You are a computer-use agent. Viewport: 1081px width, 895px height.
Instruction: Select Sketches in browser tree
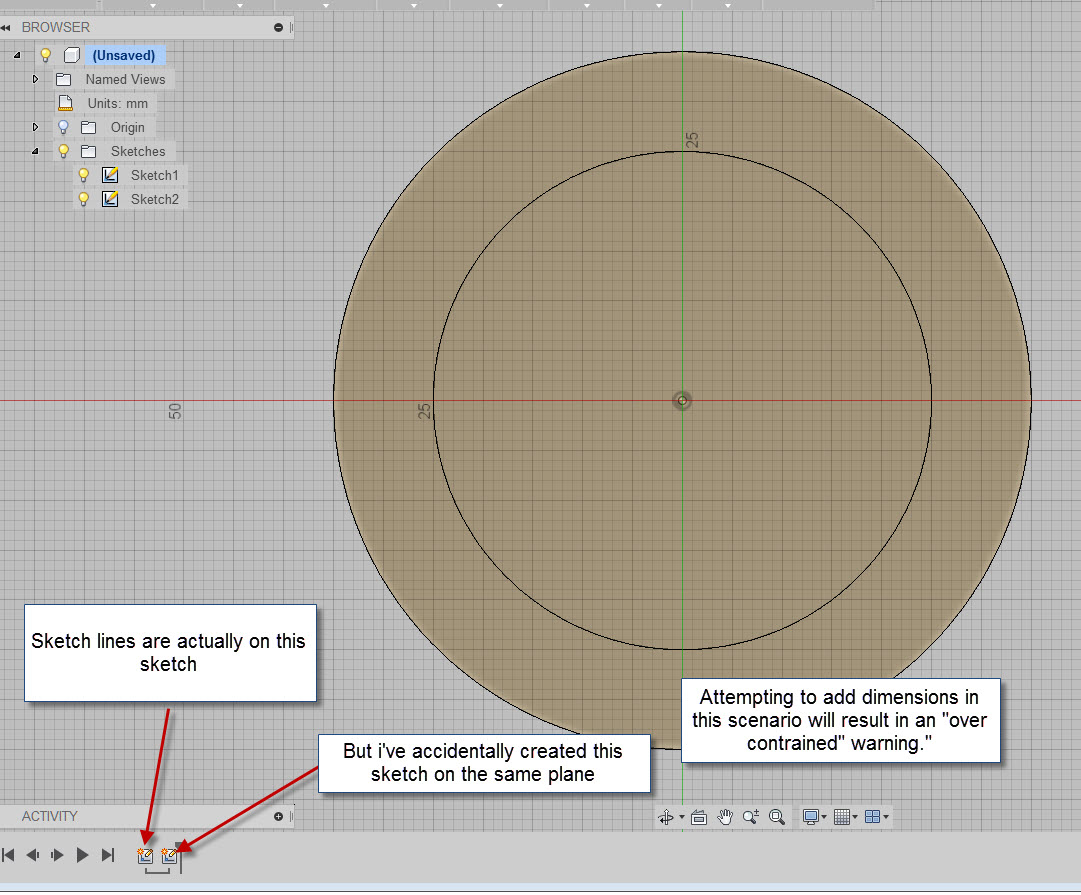click(x=138, y=151)
